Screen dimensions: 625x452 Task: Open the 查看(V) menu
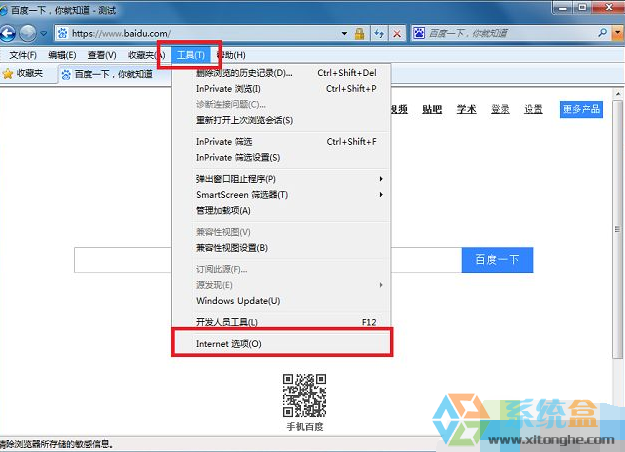click(x=102, y=55)
